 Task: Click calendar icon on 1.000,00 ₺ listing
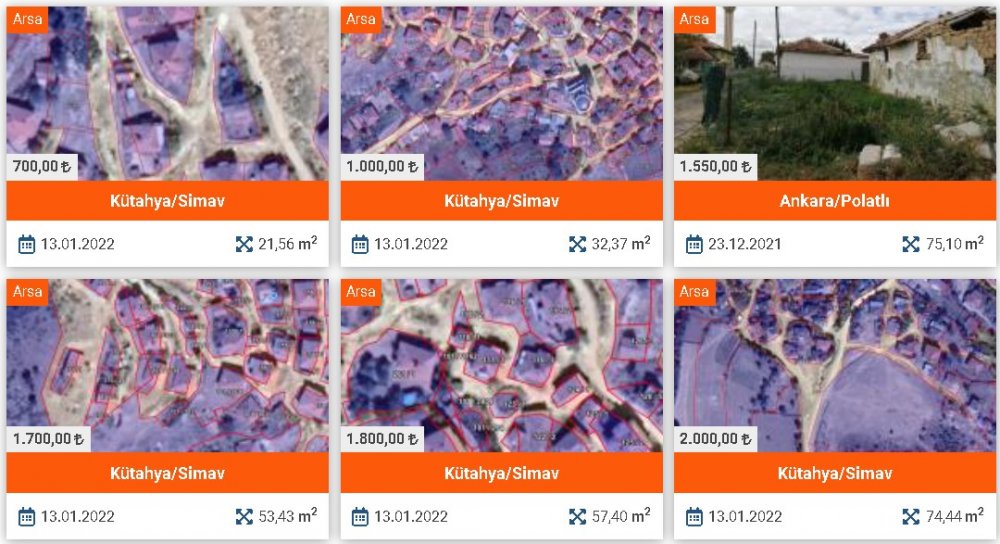(360, 244)
